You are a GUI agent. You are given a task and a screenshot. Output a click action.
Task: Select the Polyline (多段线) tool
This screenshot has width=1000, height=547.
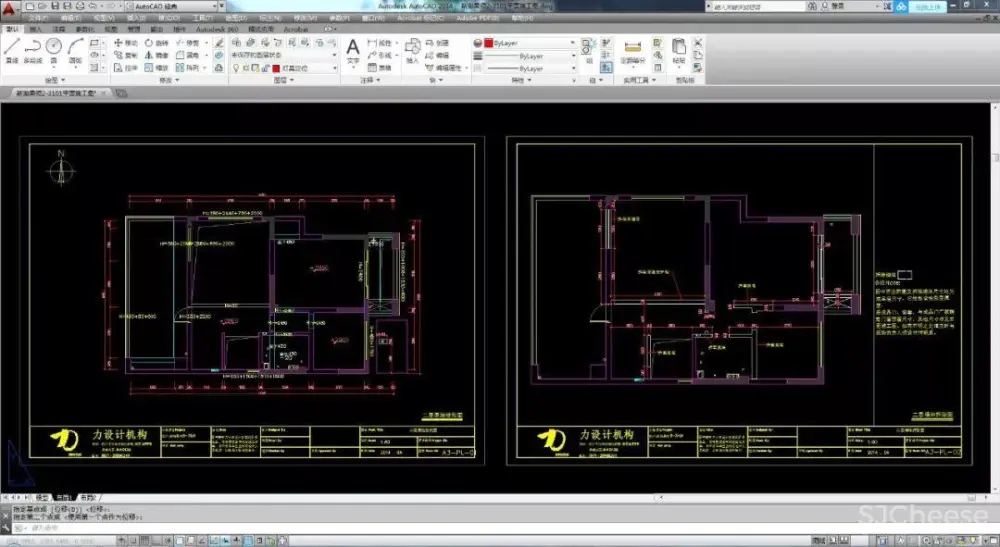[33, 48]
